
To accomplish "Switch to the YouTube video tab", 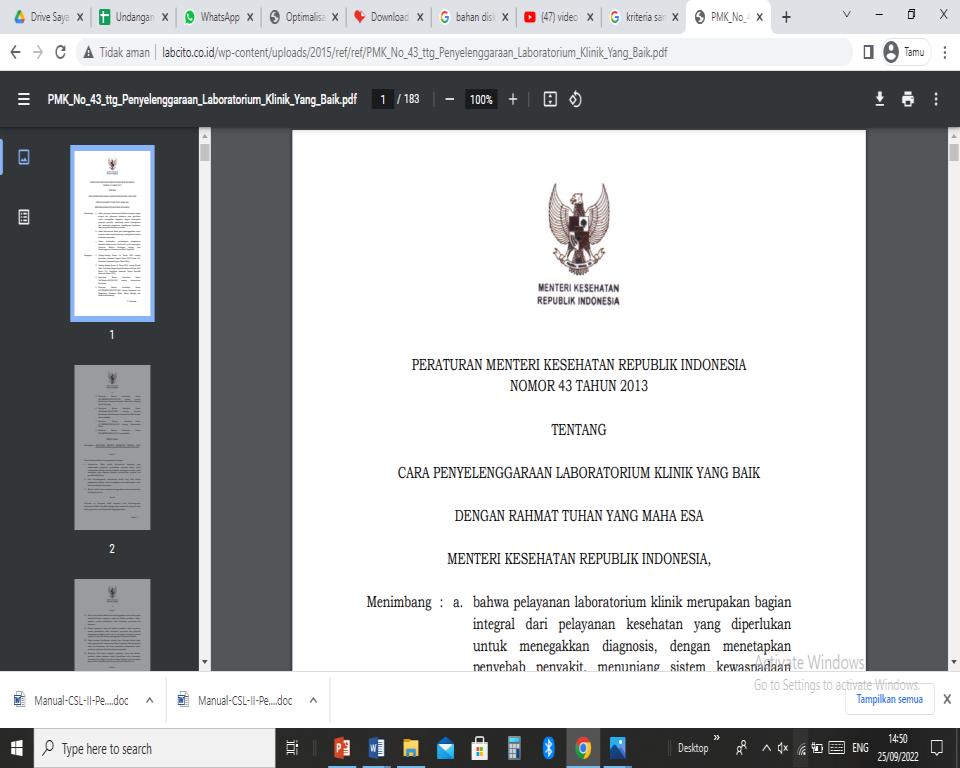I will 552,17.
